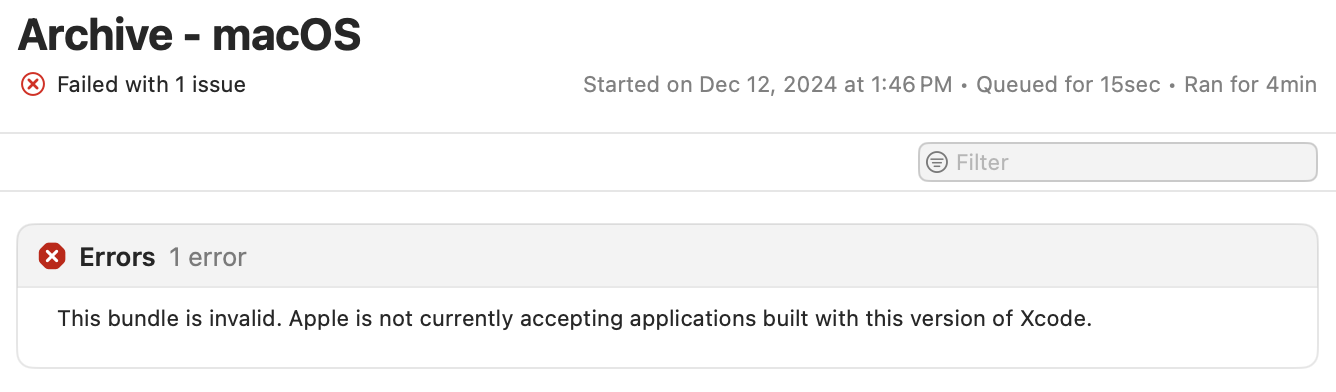
Task: Click the word "macOS" in the title
Action: 287,35
